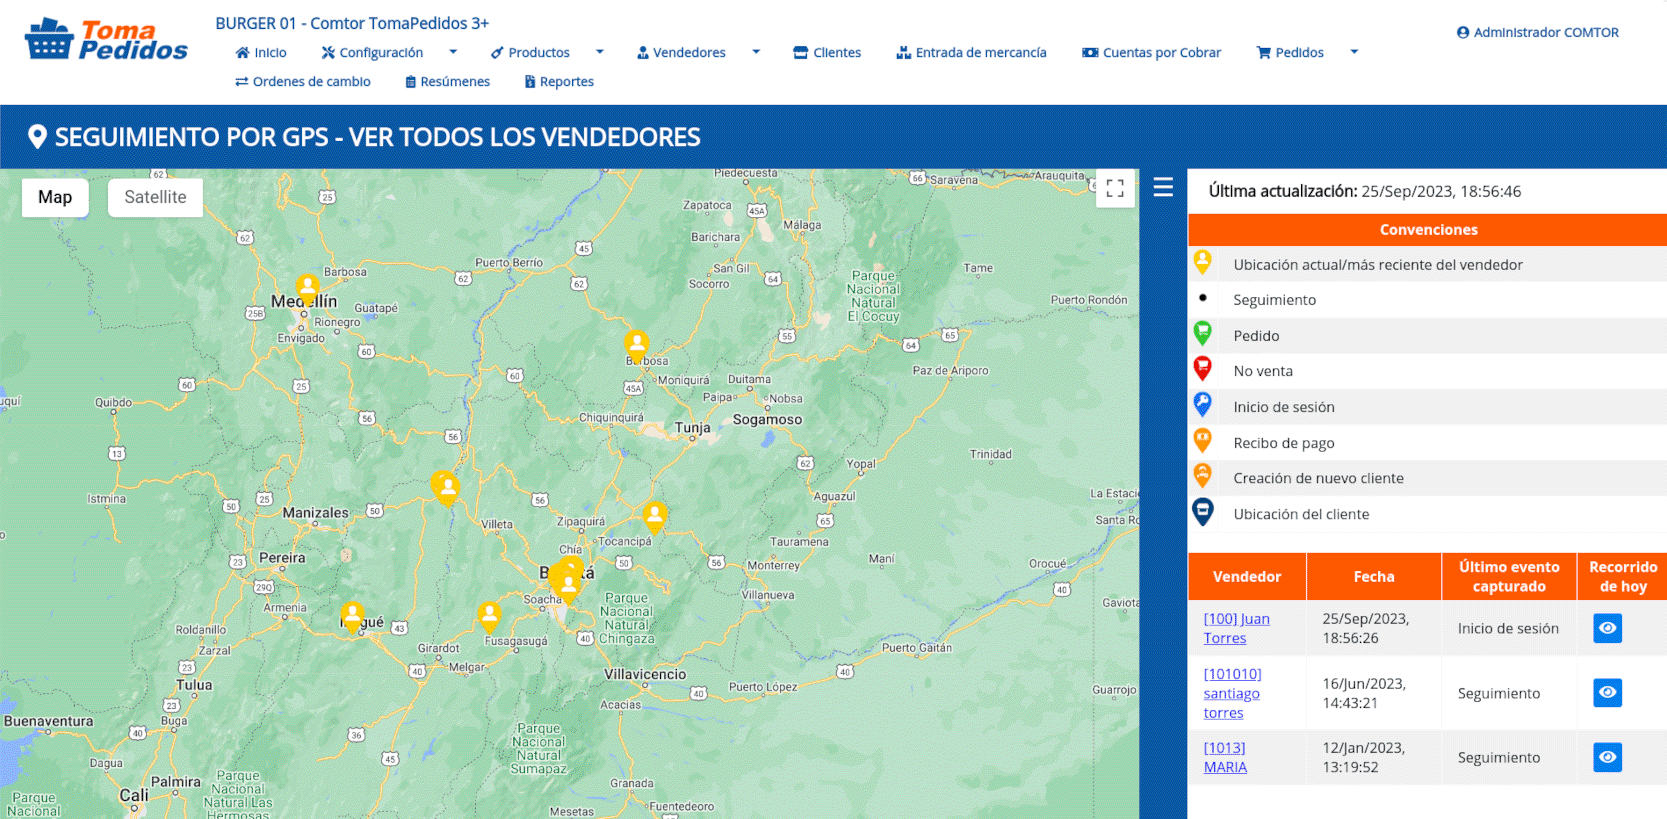1667x819 pixels.
Task: Click the Convenciones legend header
Action: [x=1428, y=230]
